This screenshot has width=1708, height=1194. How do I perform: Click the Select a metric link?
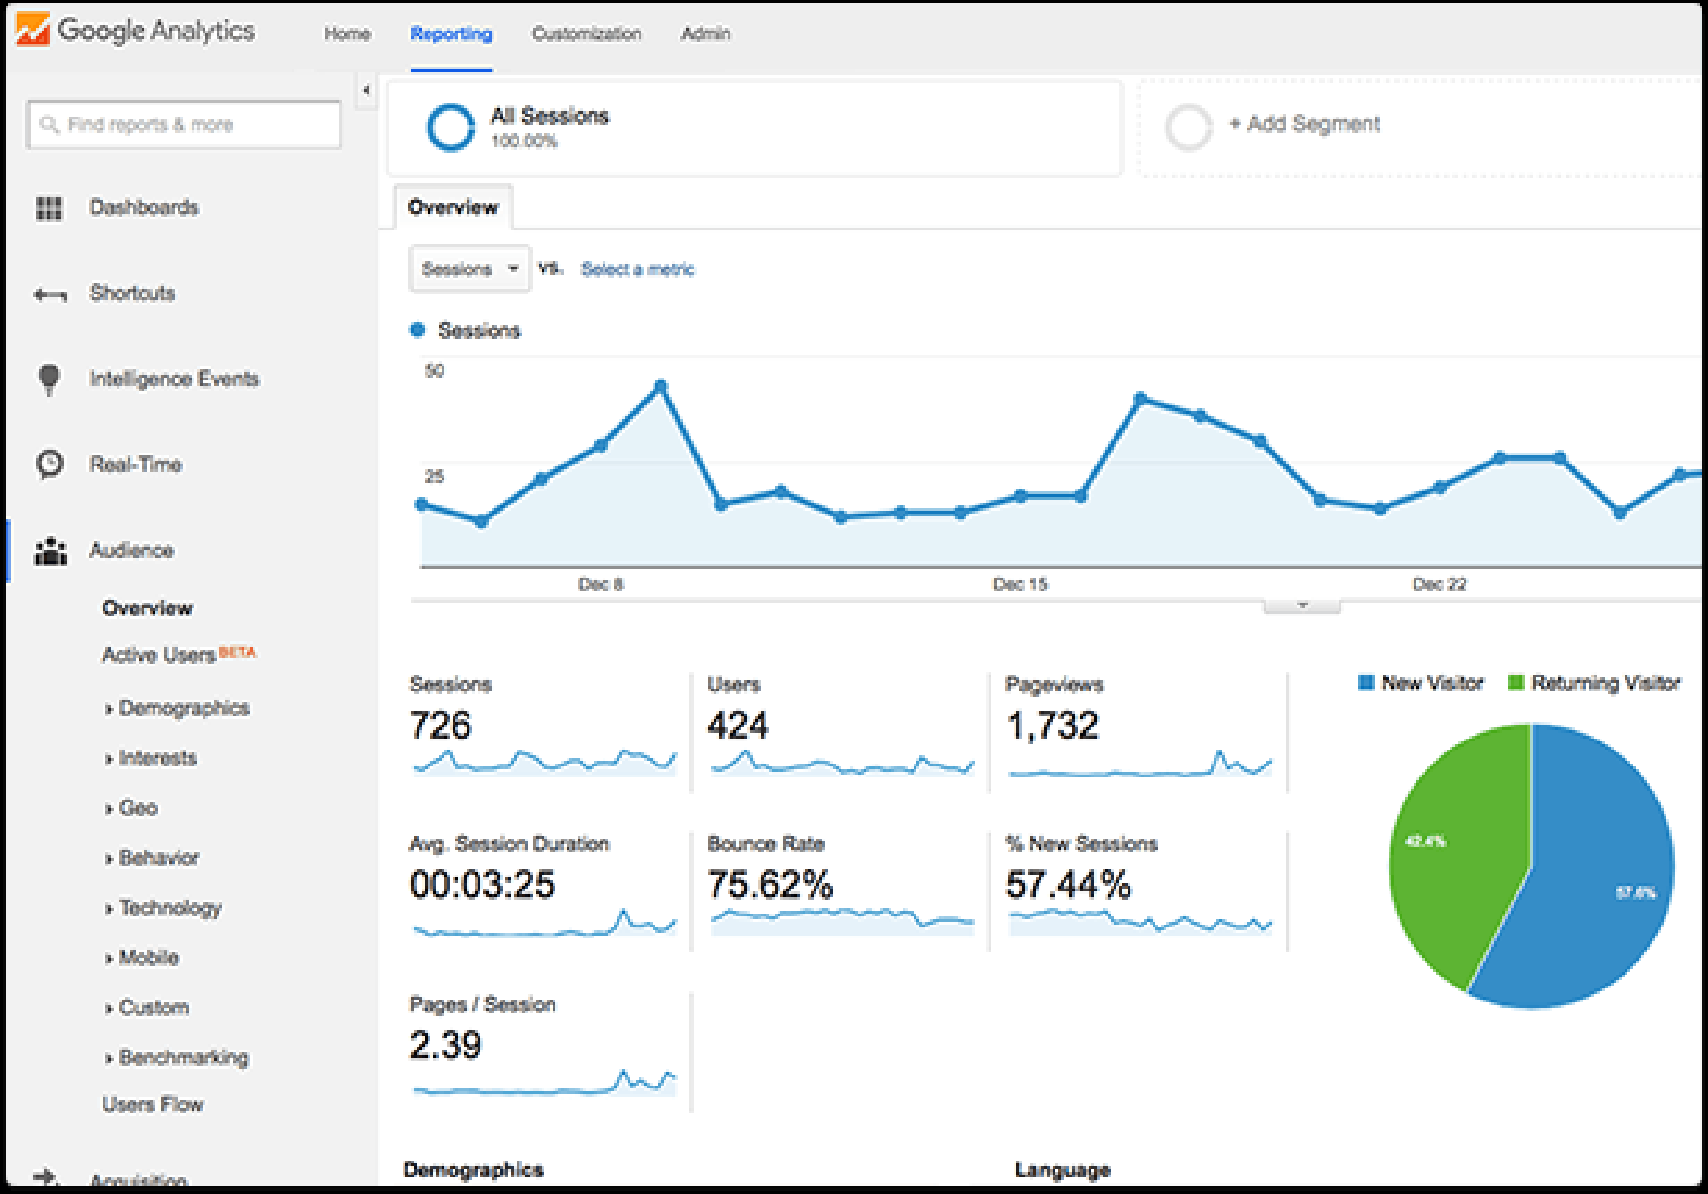point(637,269)
